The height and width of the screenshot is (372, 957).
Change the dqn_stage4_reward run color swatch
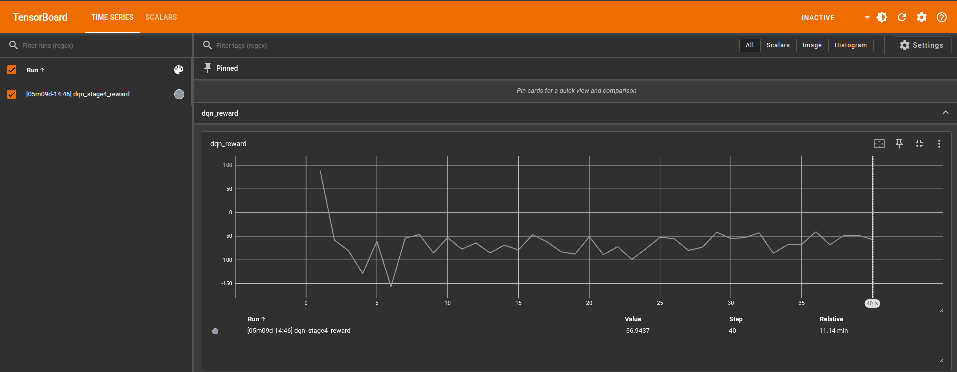[179, 94]
